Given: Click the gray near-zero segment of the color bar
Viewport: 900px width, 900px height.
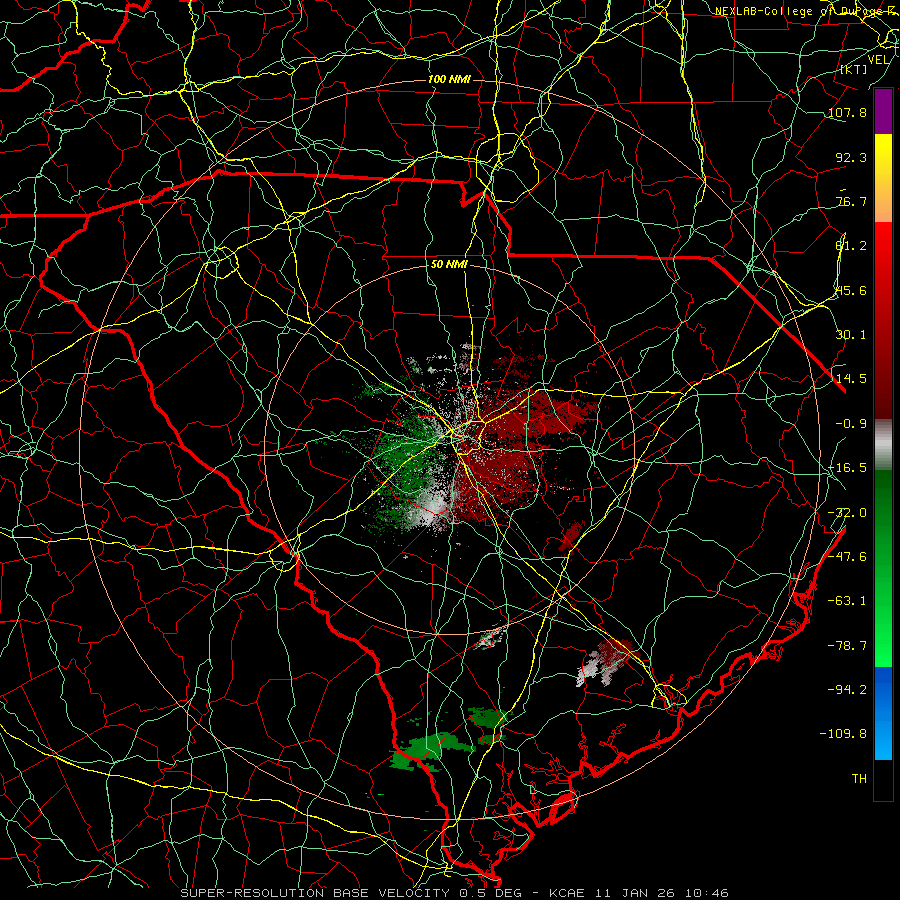Looking at the screenshot, I should 883,444.
